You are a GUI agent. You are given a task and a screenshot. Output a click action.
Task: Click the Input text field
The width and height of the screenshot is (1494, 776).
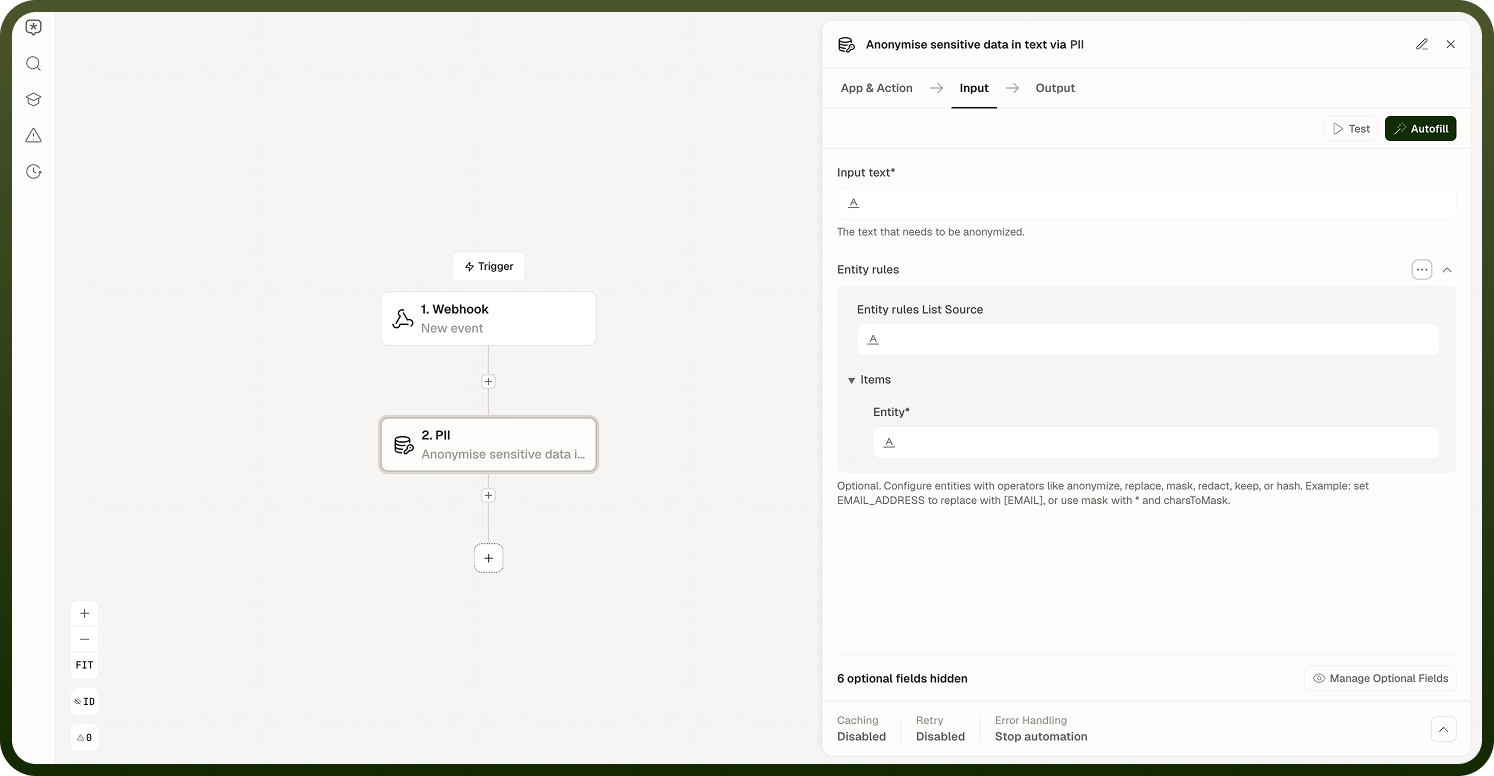1146,203
